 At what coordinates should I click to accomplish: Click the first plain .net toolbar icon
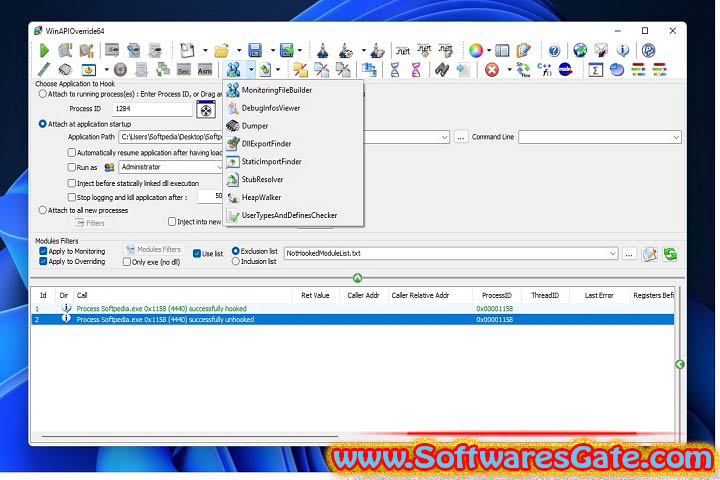coord(403,51)
